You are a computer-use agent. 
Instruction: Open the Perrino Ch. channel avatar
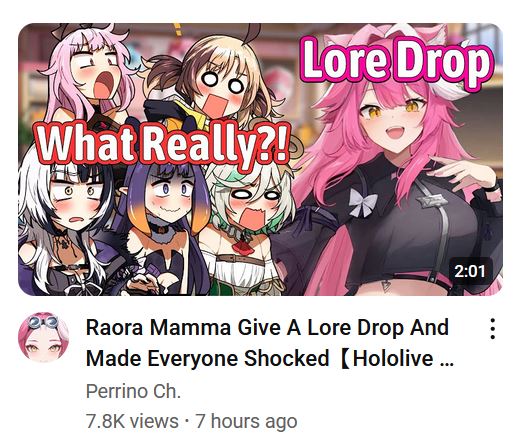click(x=43, y=337)
